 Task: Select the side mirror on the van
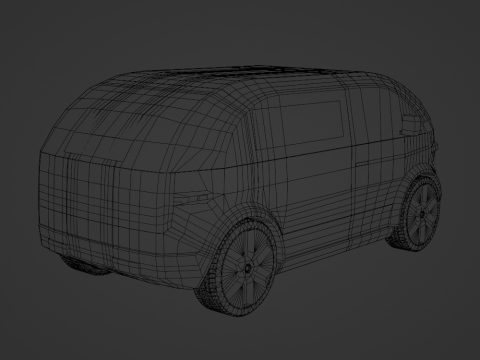[411, 124]
